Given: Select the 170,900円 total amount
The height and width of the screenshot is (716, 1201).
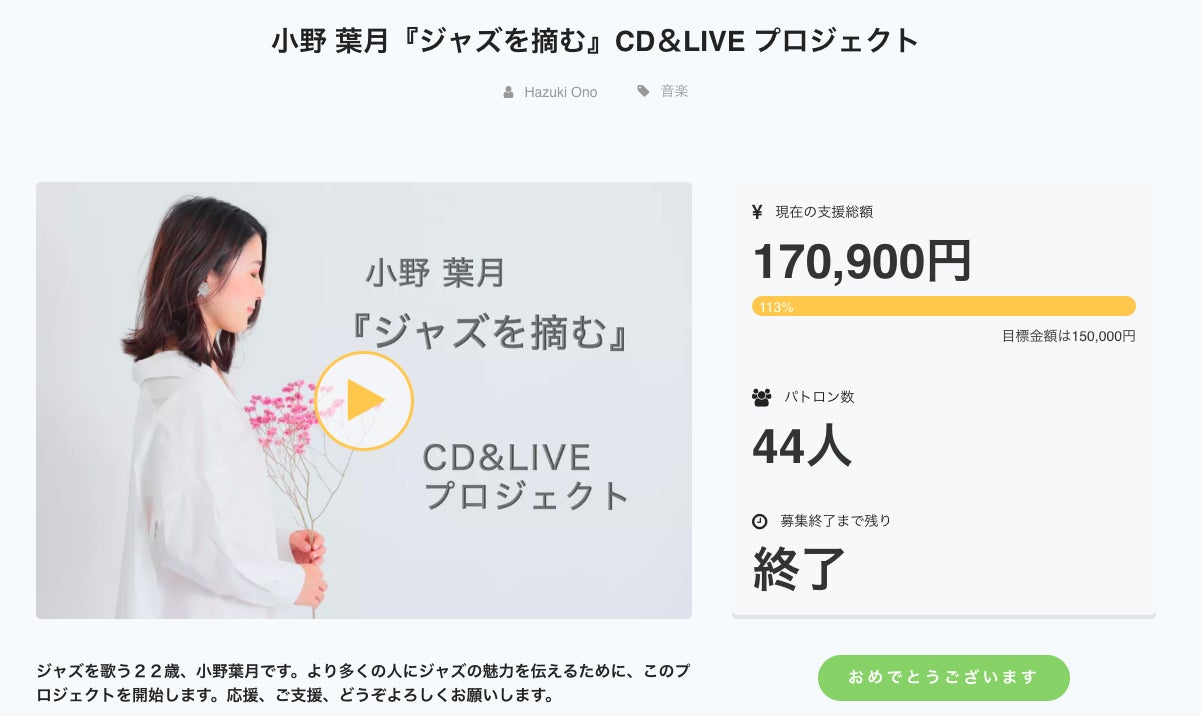Looking at the screenshot, I should [861, 262].
